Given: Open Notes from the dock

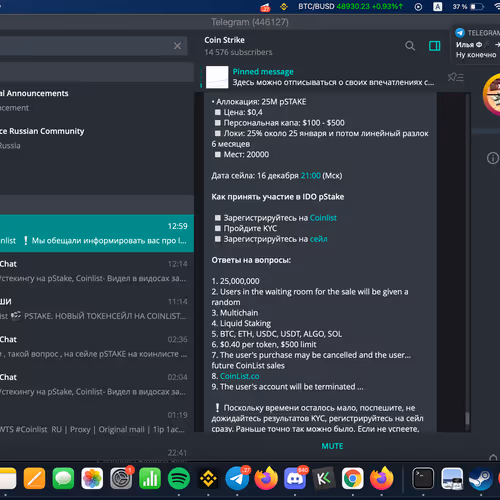Looking at the screenshot, I should 7,478.
